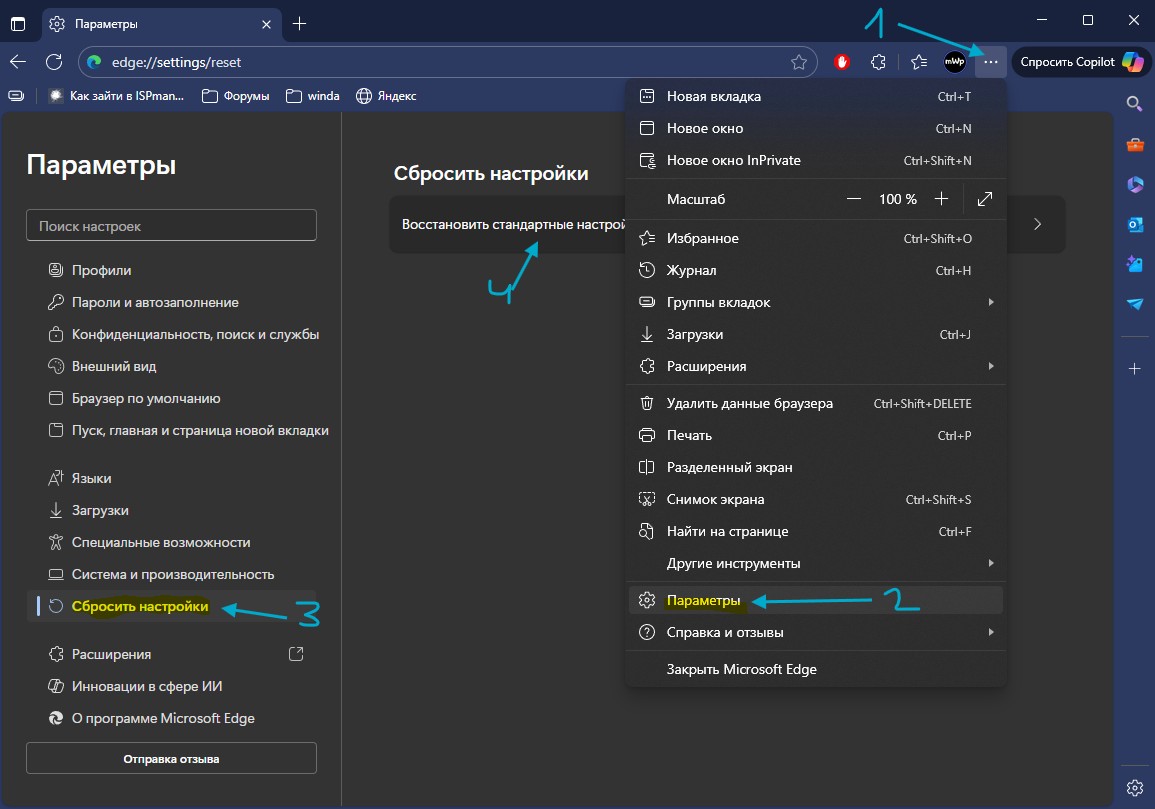Open the Favorites icon in the toolbar
The height and width of the screenshot is (809, 1155).
(919, 62)
